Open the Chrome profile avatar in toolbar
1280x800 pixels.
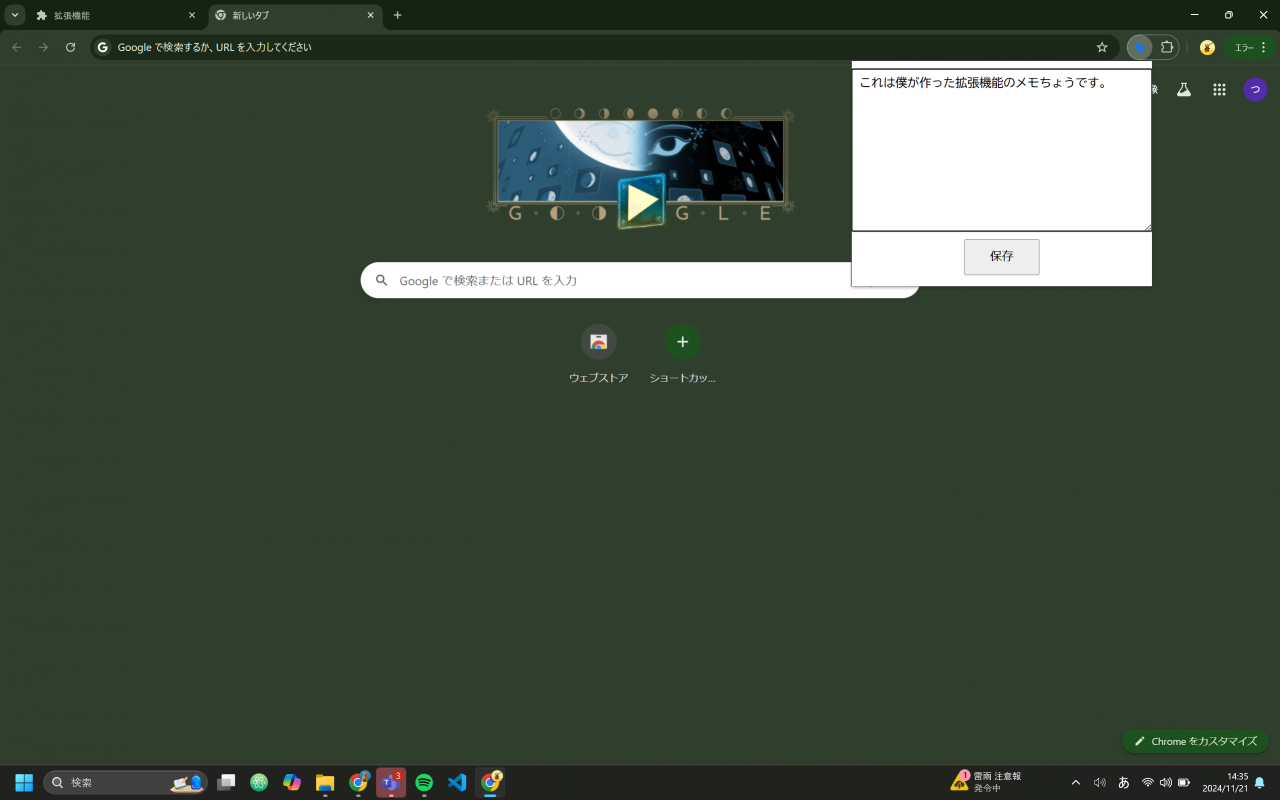click(1207, 47)
